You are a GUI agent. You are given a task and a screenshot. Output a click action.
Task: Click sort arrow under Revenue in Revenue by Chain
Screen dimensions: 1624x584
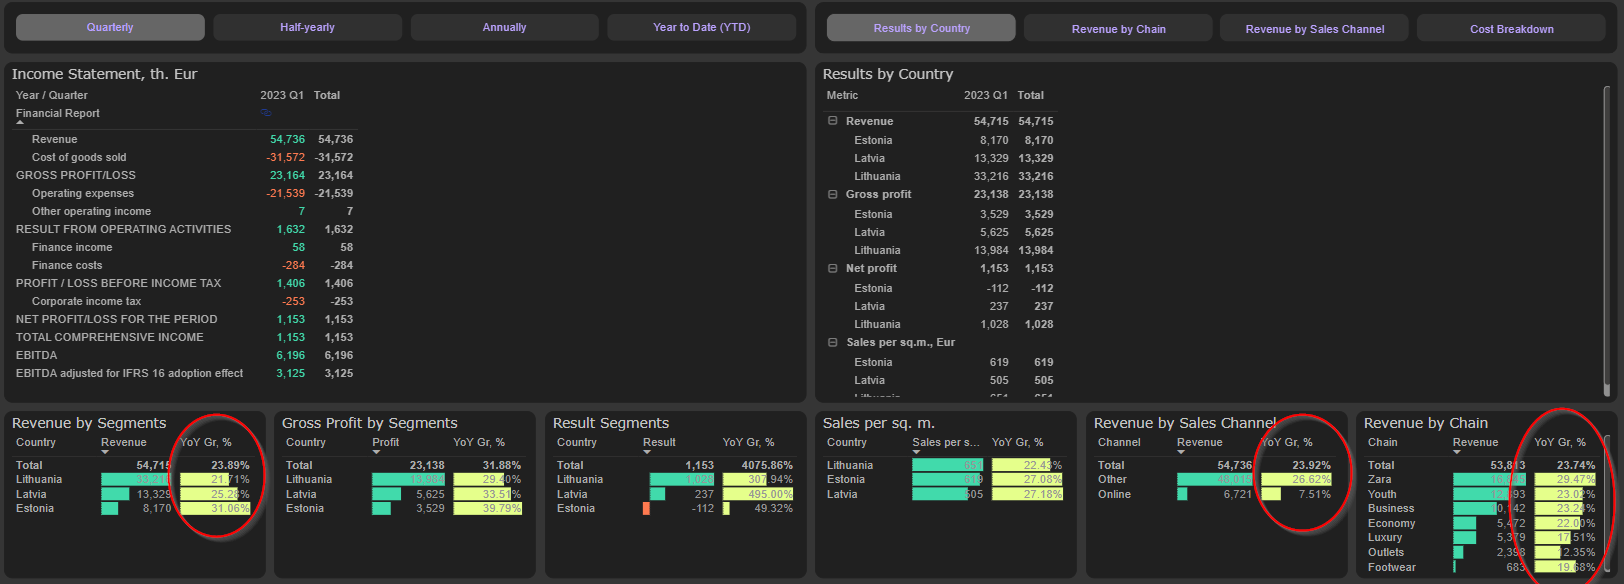tap(1457, 452)
